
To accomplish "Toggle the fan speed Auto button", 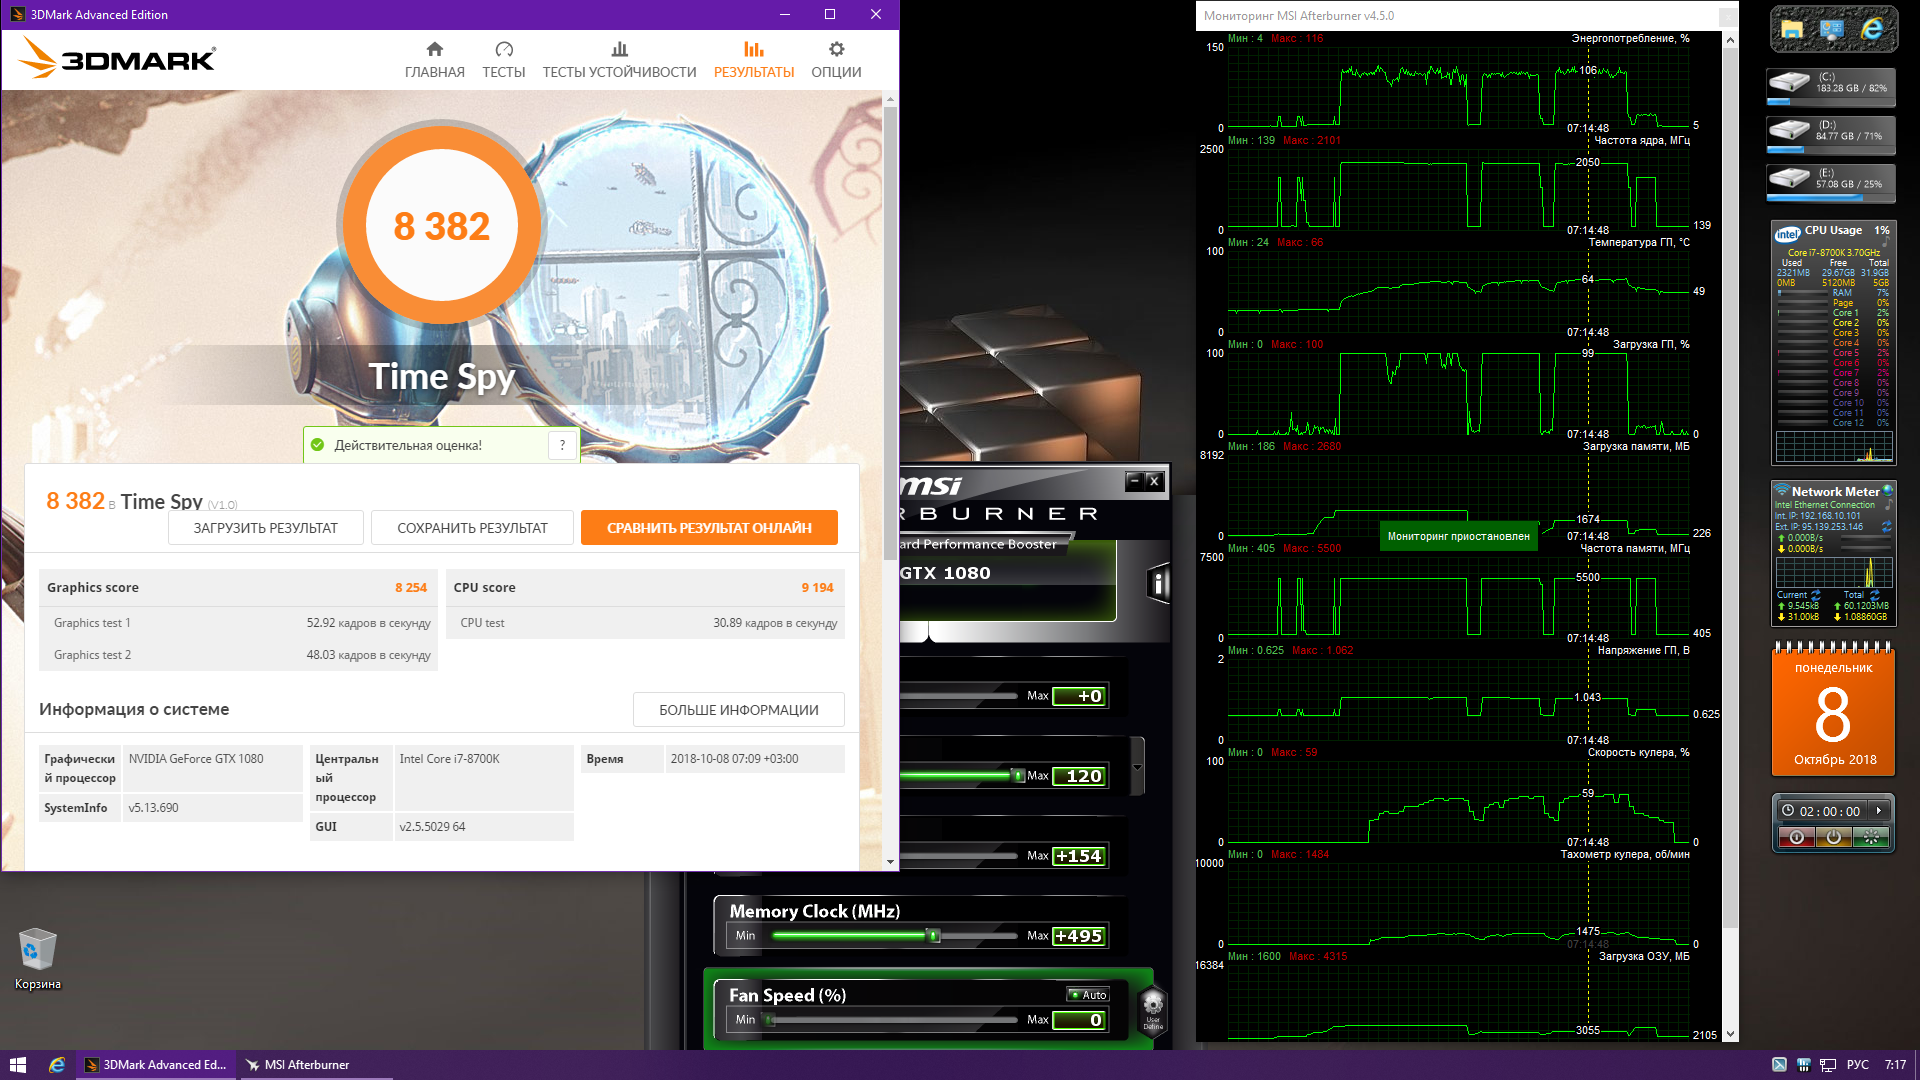I will click(1088, 995).
